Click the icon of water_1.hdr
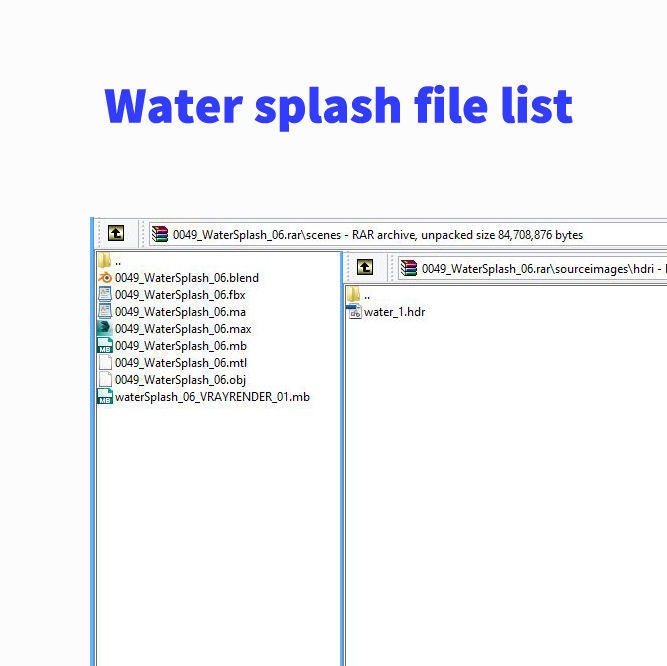This screenshot has width=667, height=666. point(354,311)
